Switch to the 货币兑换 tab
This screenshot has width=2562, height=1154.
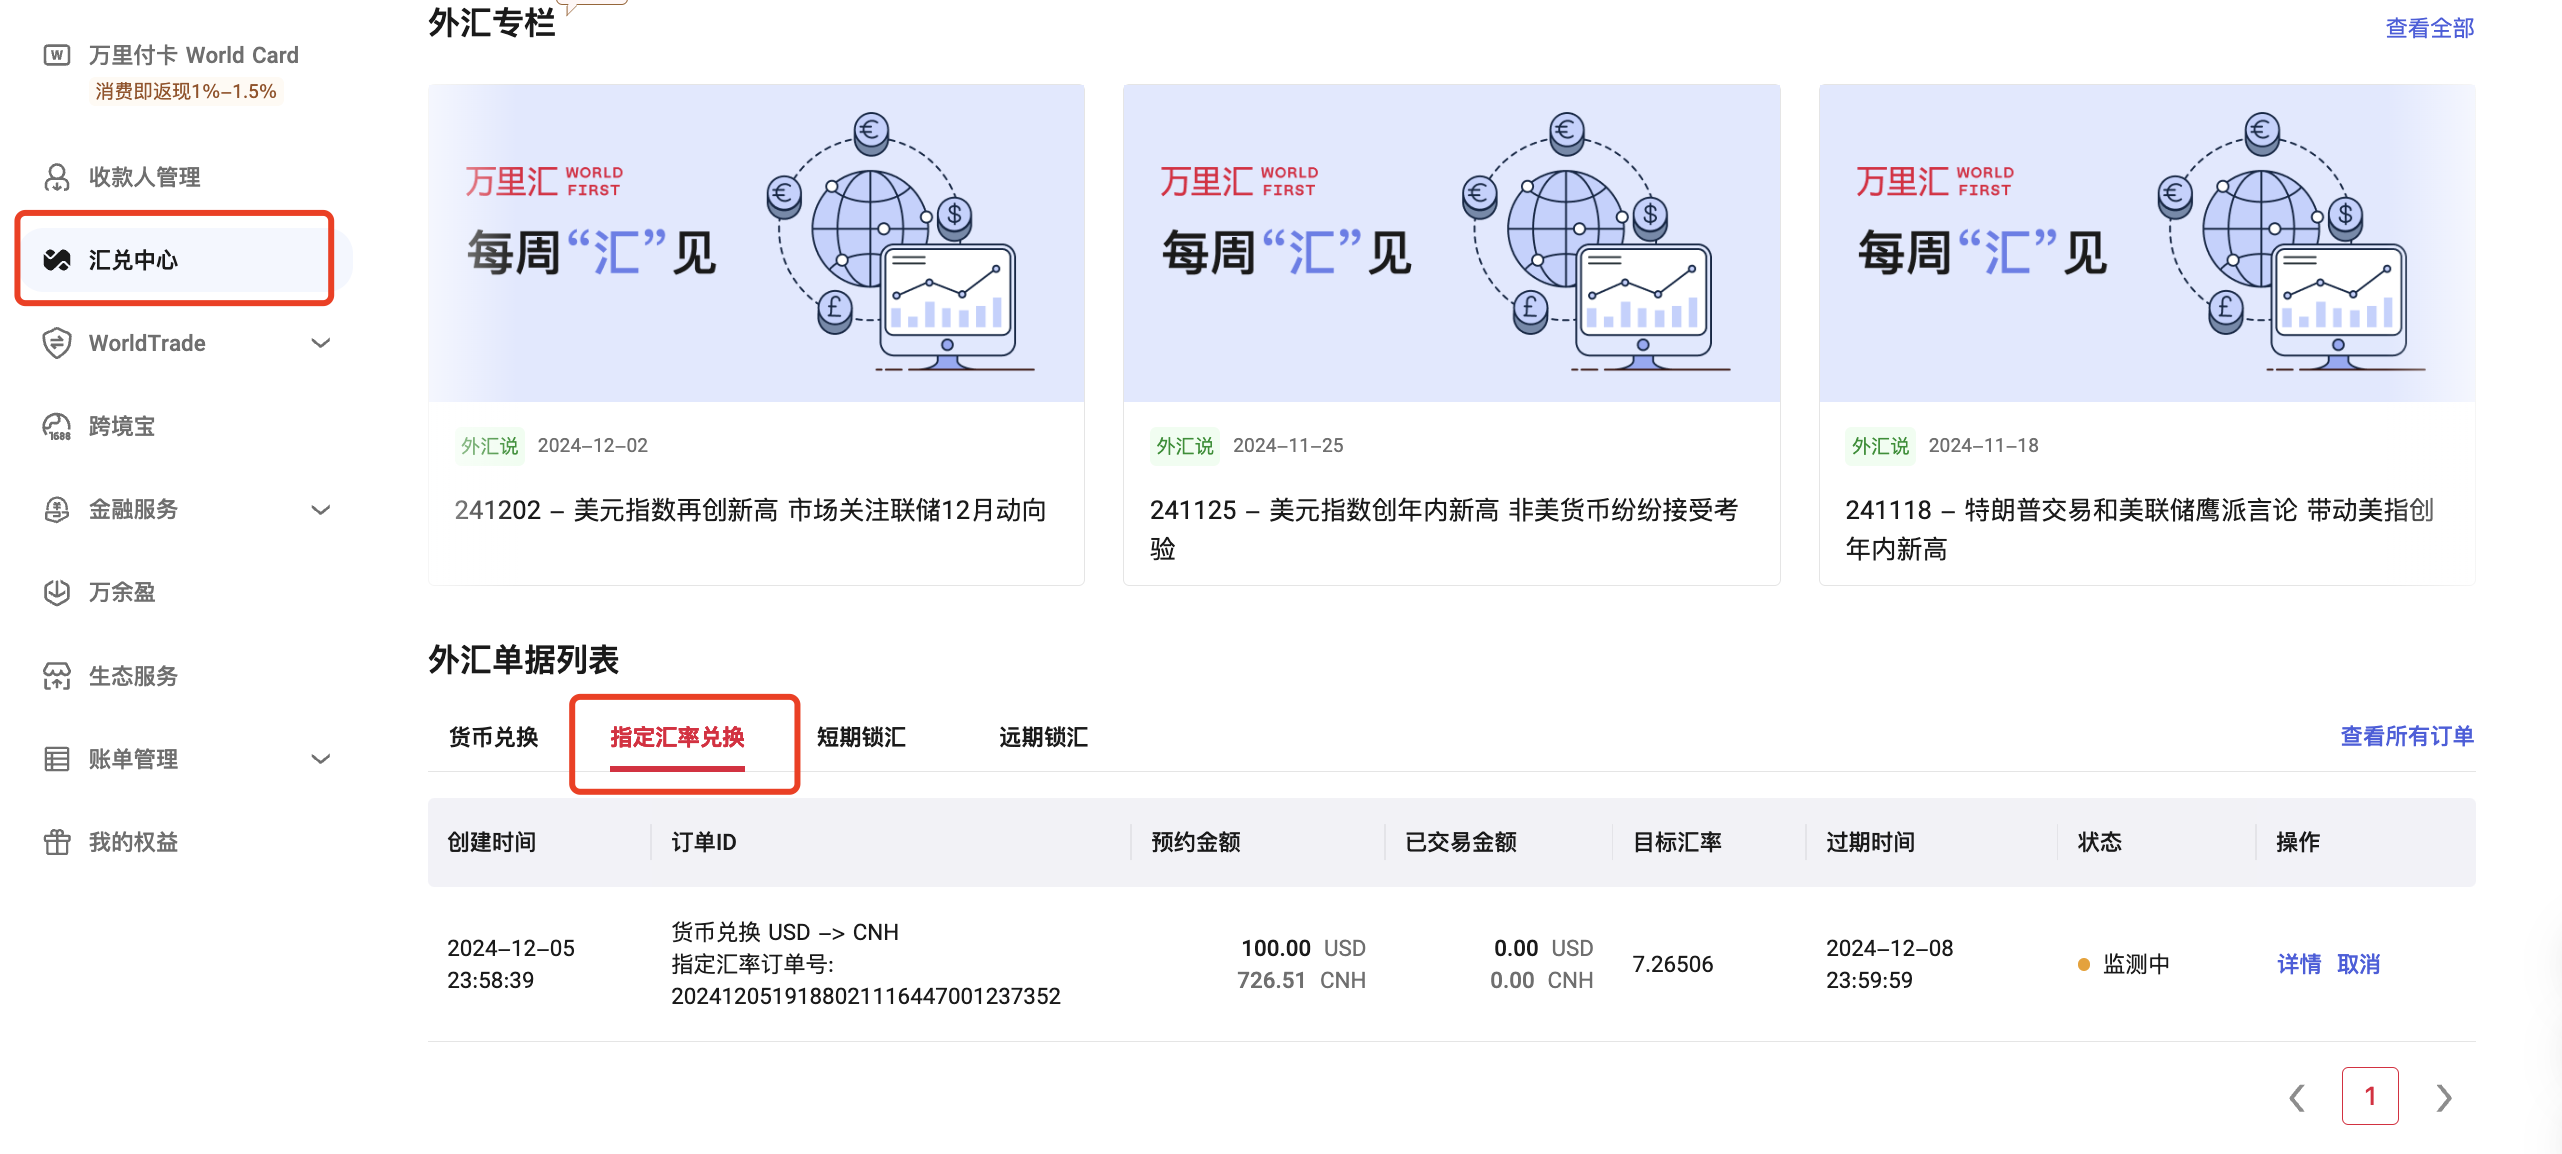(x=494, y=737)
